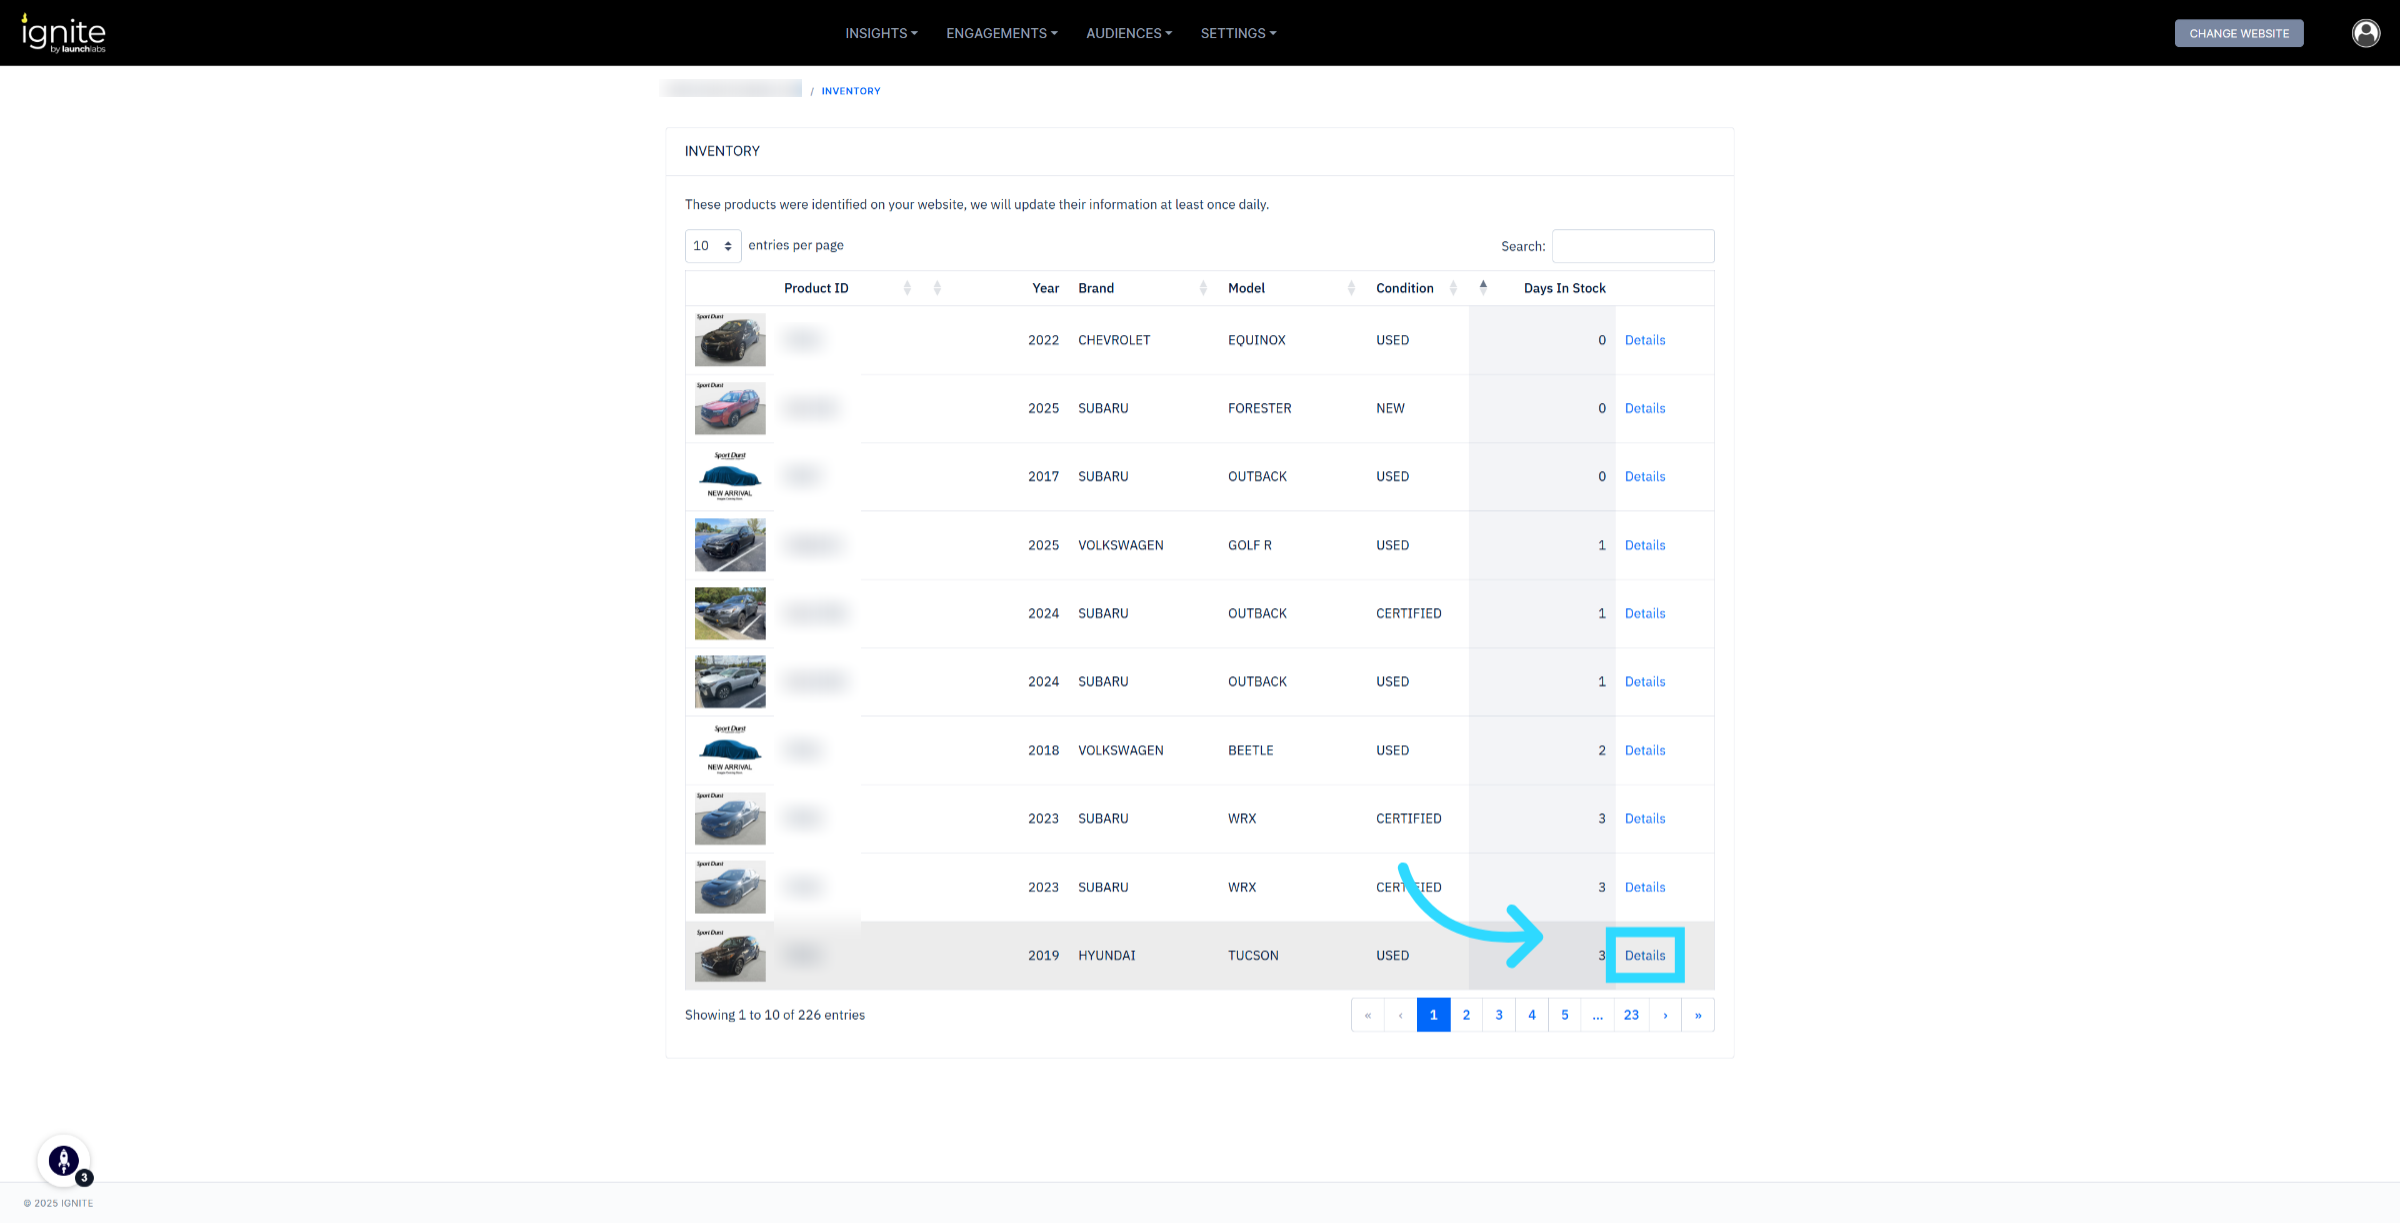Image resolution: width=2400 pixels, height=1223 pixels.
Task: Sort table by Brand column arrows
Action: click(x=1203, y=288)
